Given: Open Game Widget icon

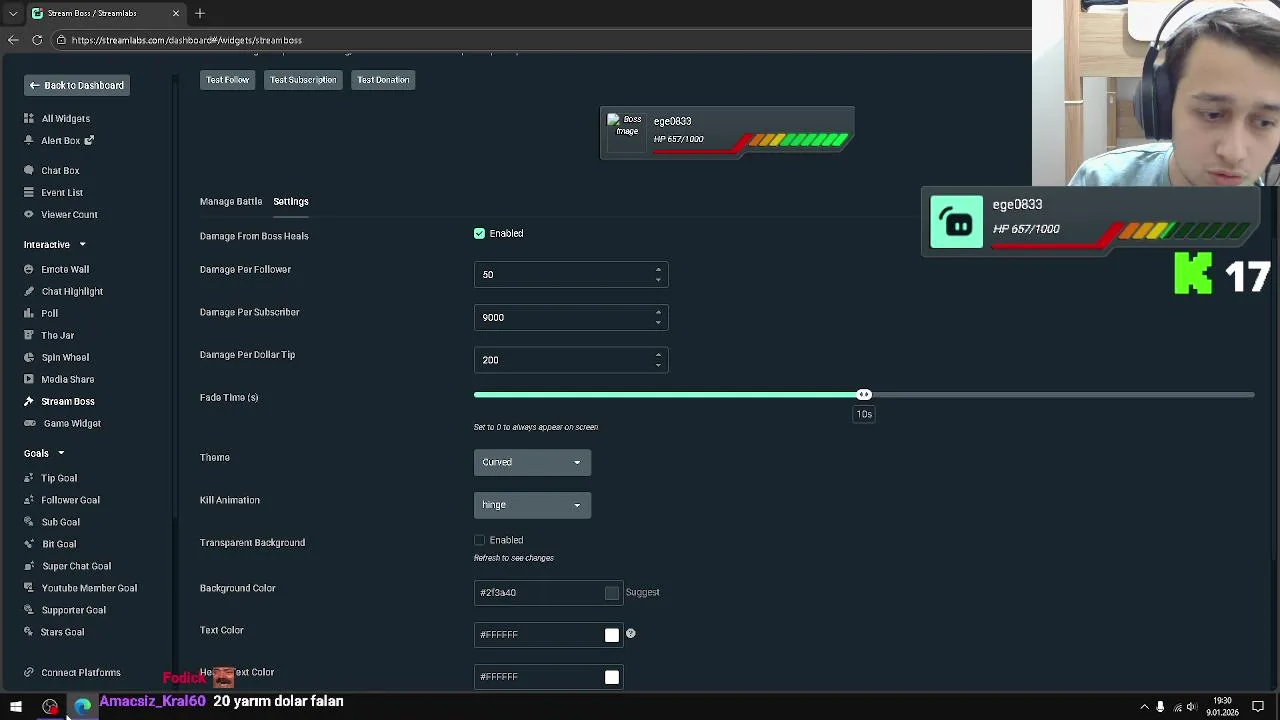Looking at the screenshot, I should (x=29, y=423).
